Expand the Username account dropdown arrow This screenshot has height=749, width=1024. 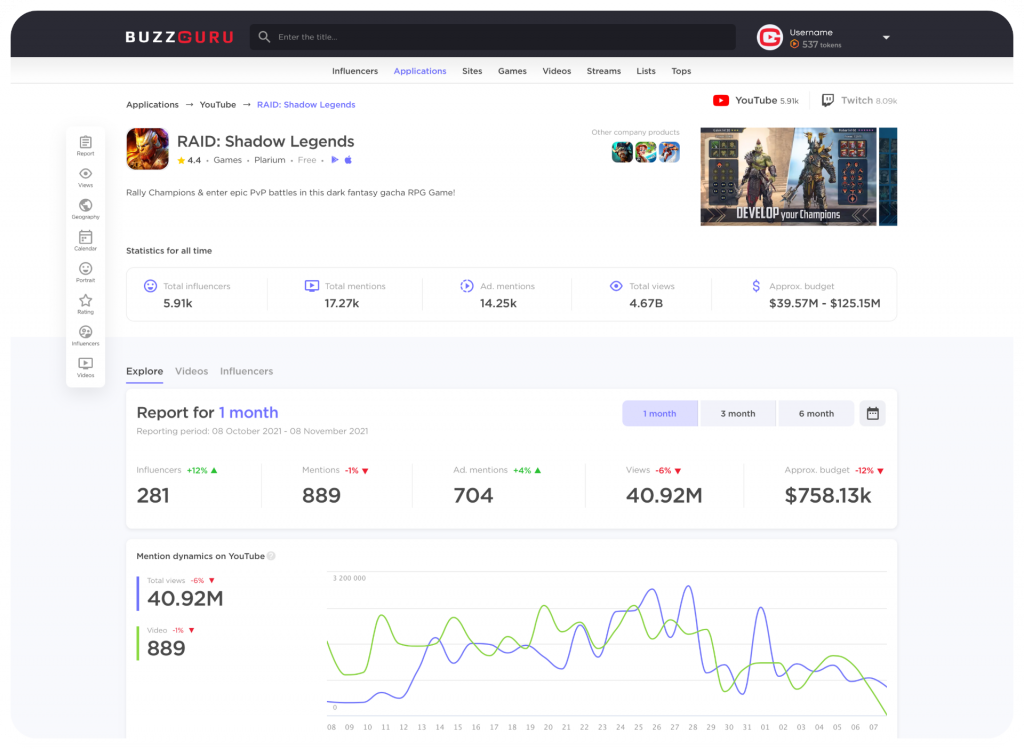pyautogui.click(x=886, y=38)
